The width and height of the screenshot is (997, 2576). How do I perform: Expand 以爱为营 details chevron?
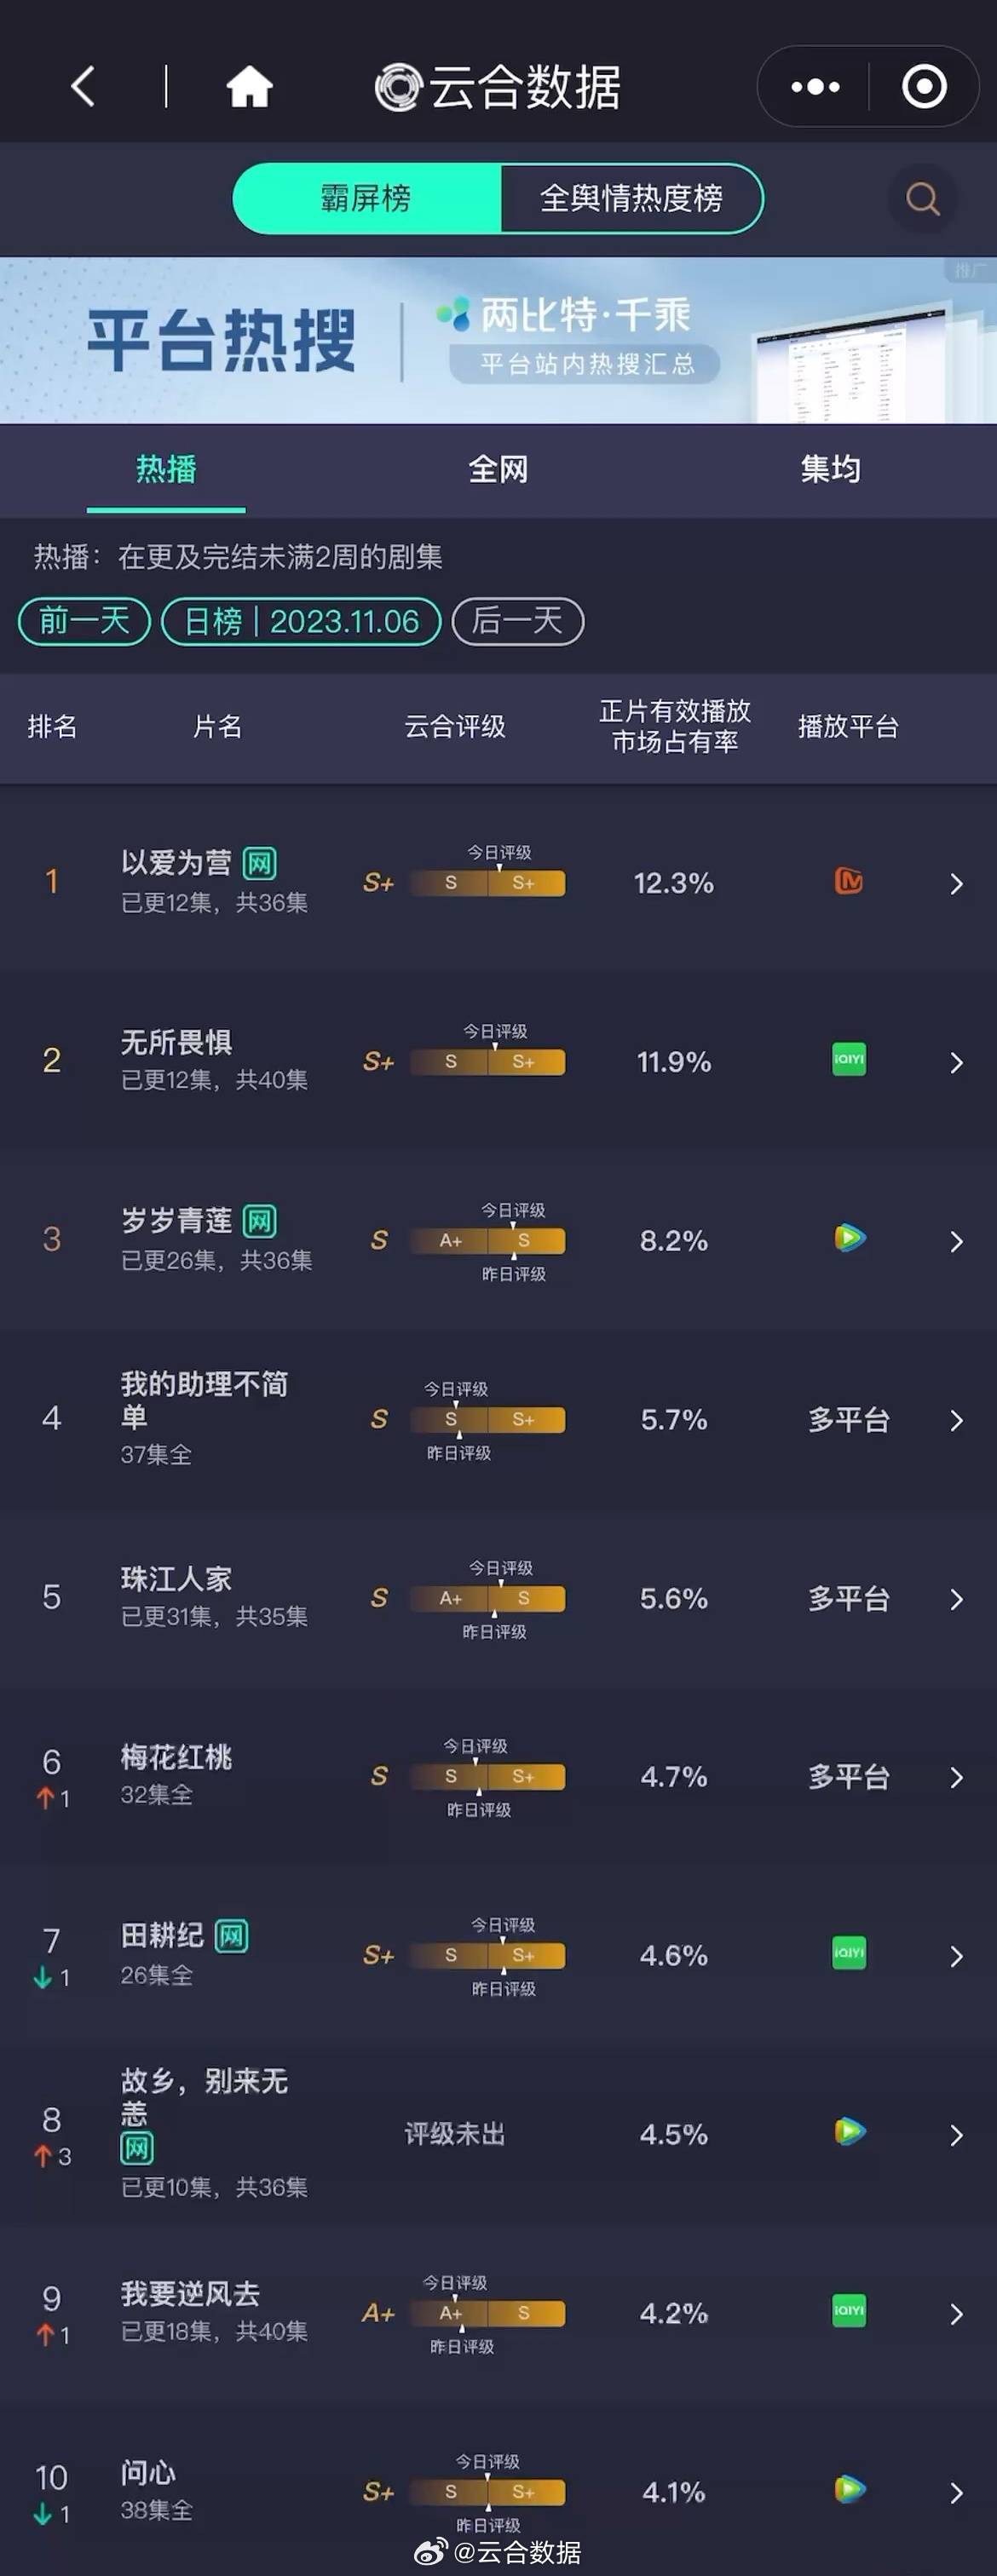[x=956, y=883]
